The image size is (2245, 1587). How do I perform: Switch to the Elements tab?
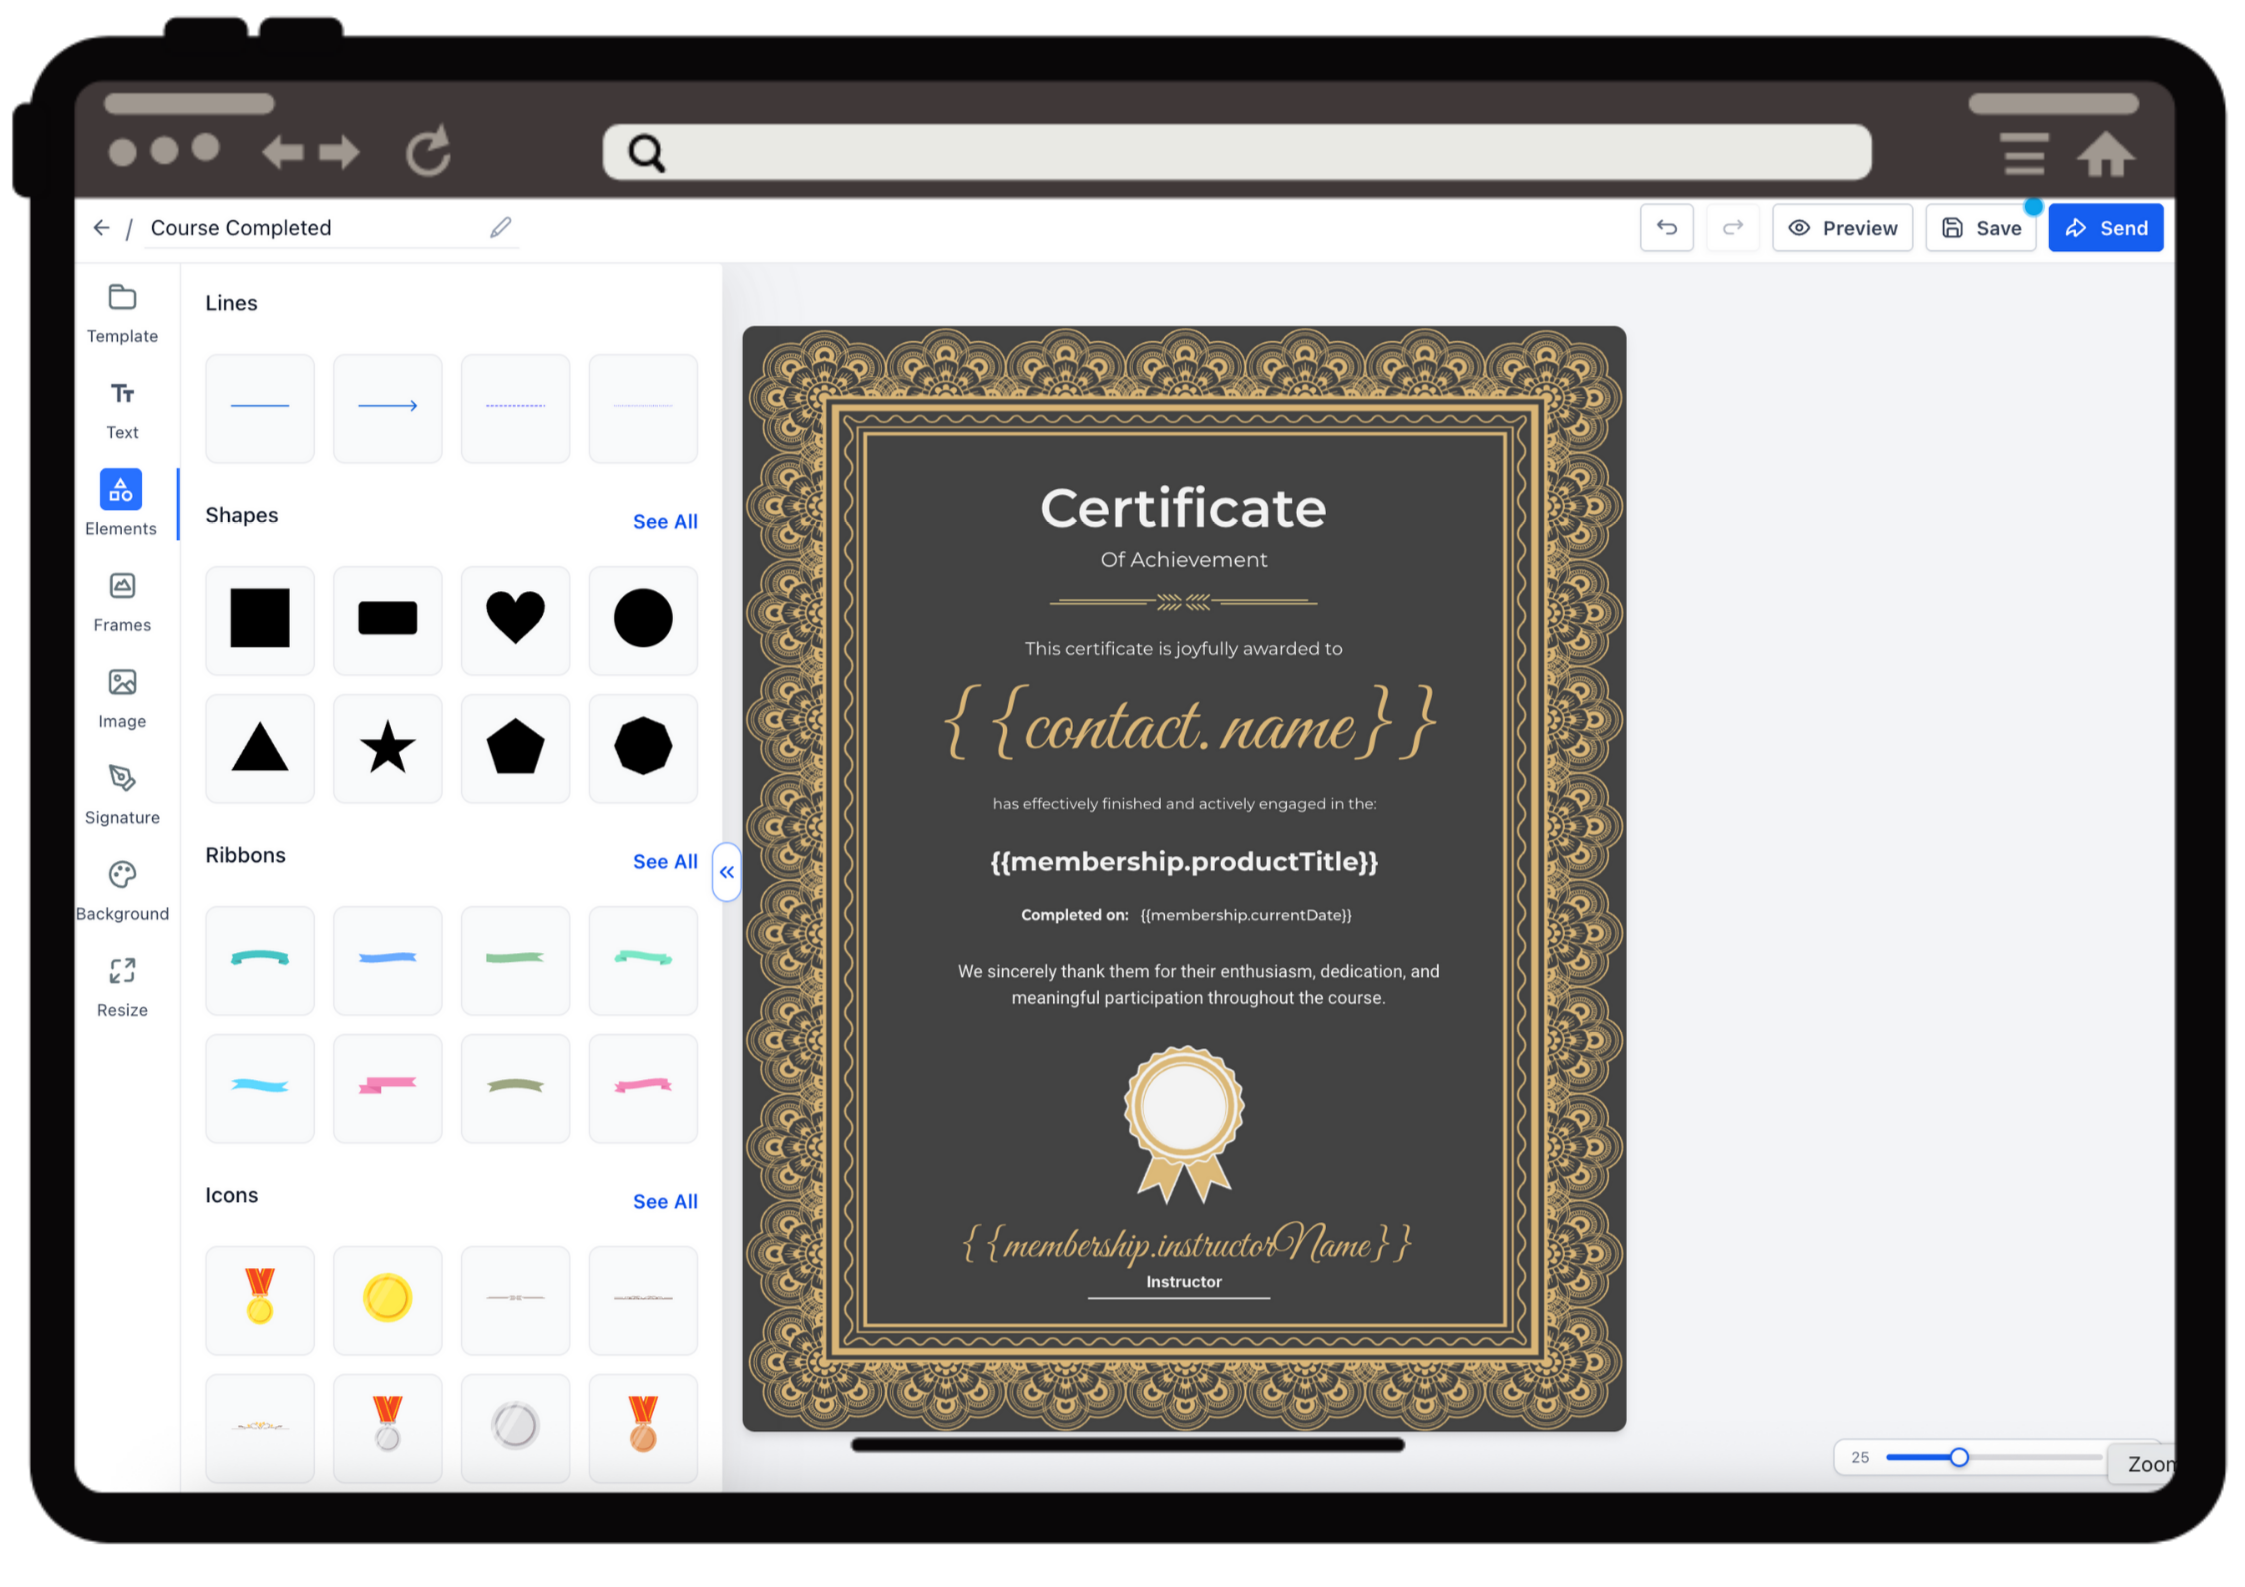(121, 504)
